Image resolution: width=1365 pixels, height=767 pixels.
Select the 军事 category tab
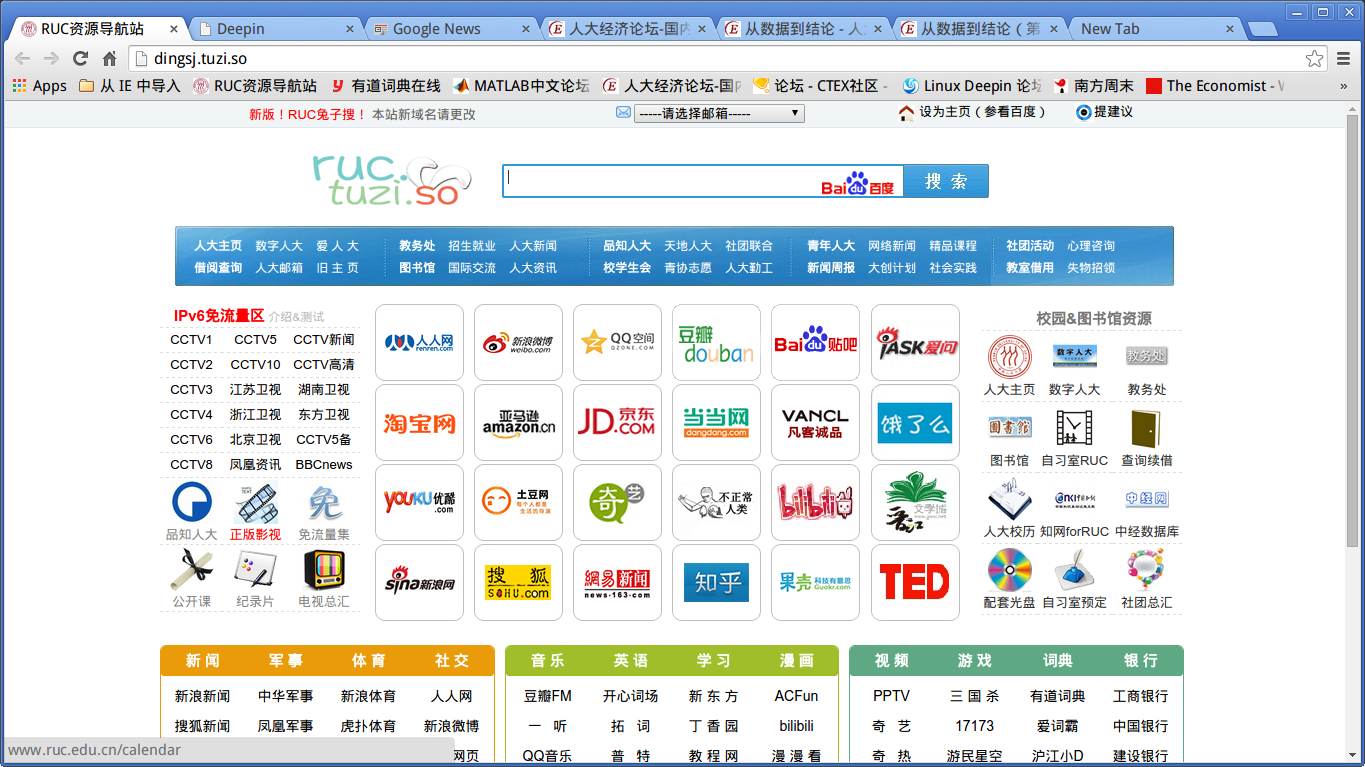pyautogui.click(x=285, y=661)
